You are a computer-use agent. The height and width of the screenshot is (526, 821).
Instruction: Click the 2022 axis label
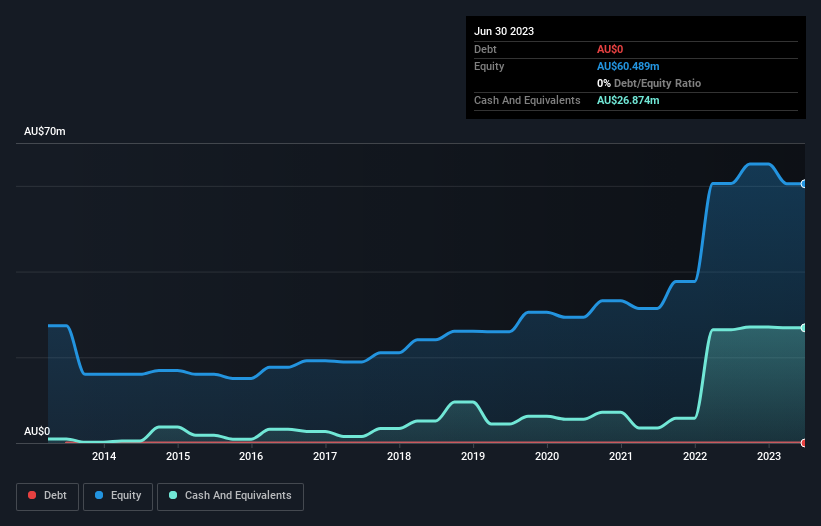pyautogui.click(x=695, y=456)
